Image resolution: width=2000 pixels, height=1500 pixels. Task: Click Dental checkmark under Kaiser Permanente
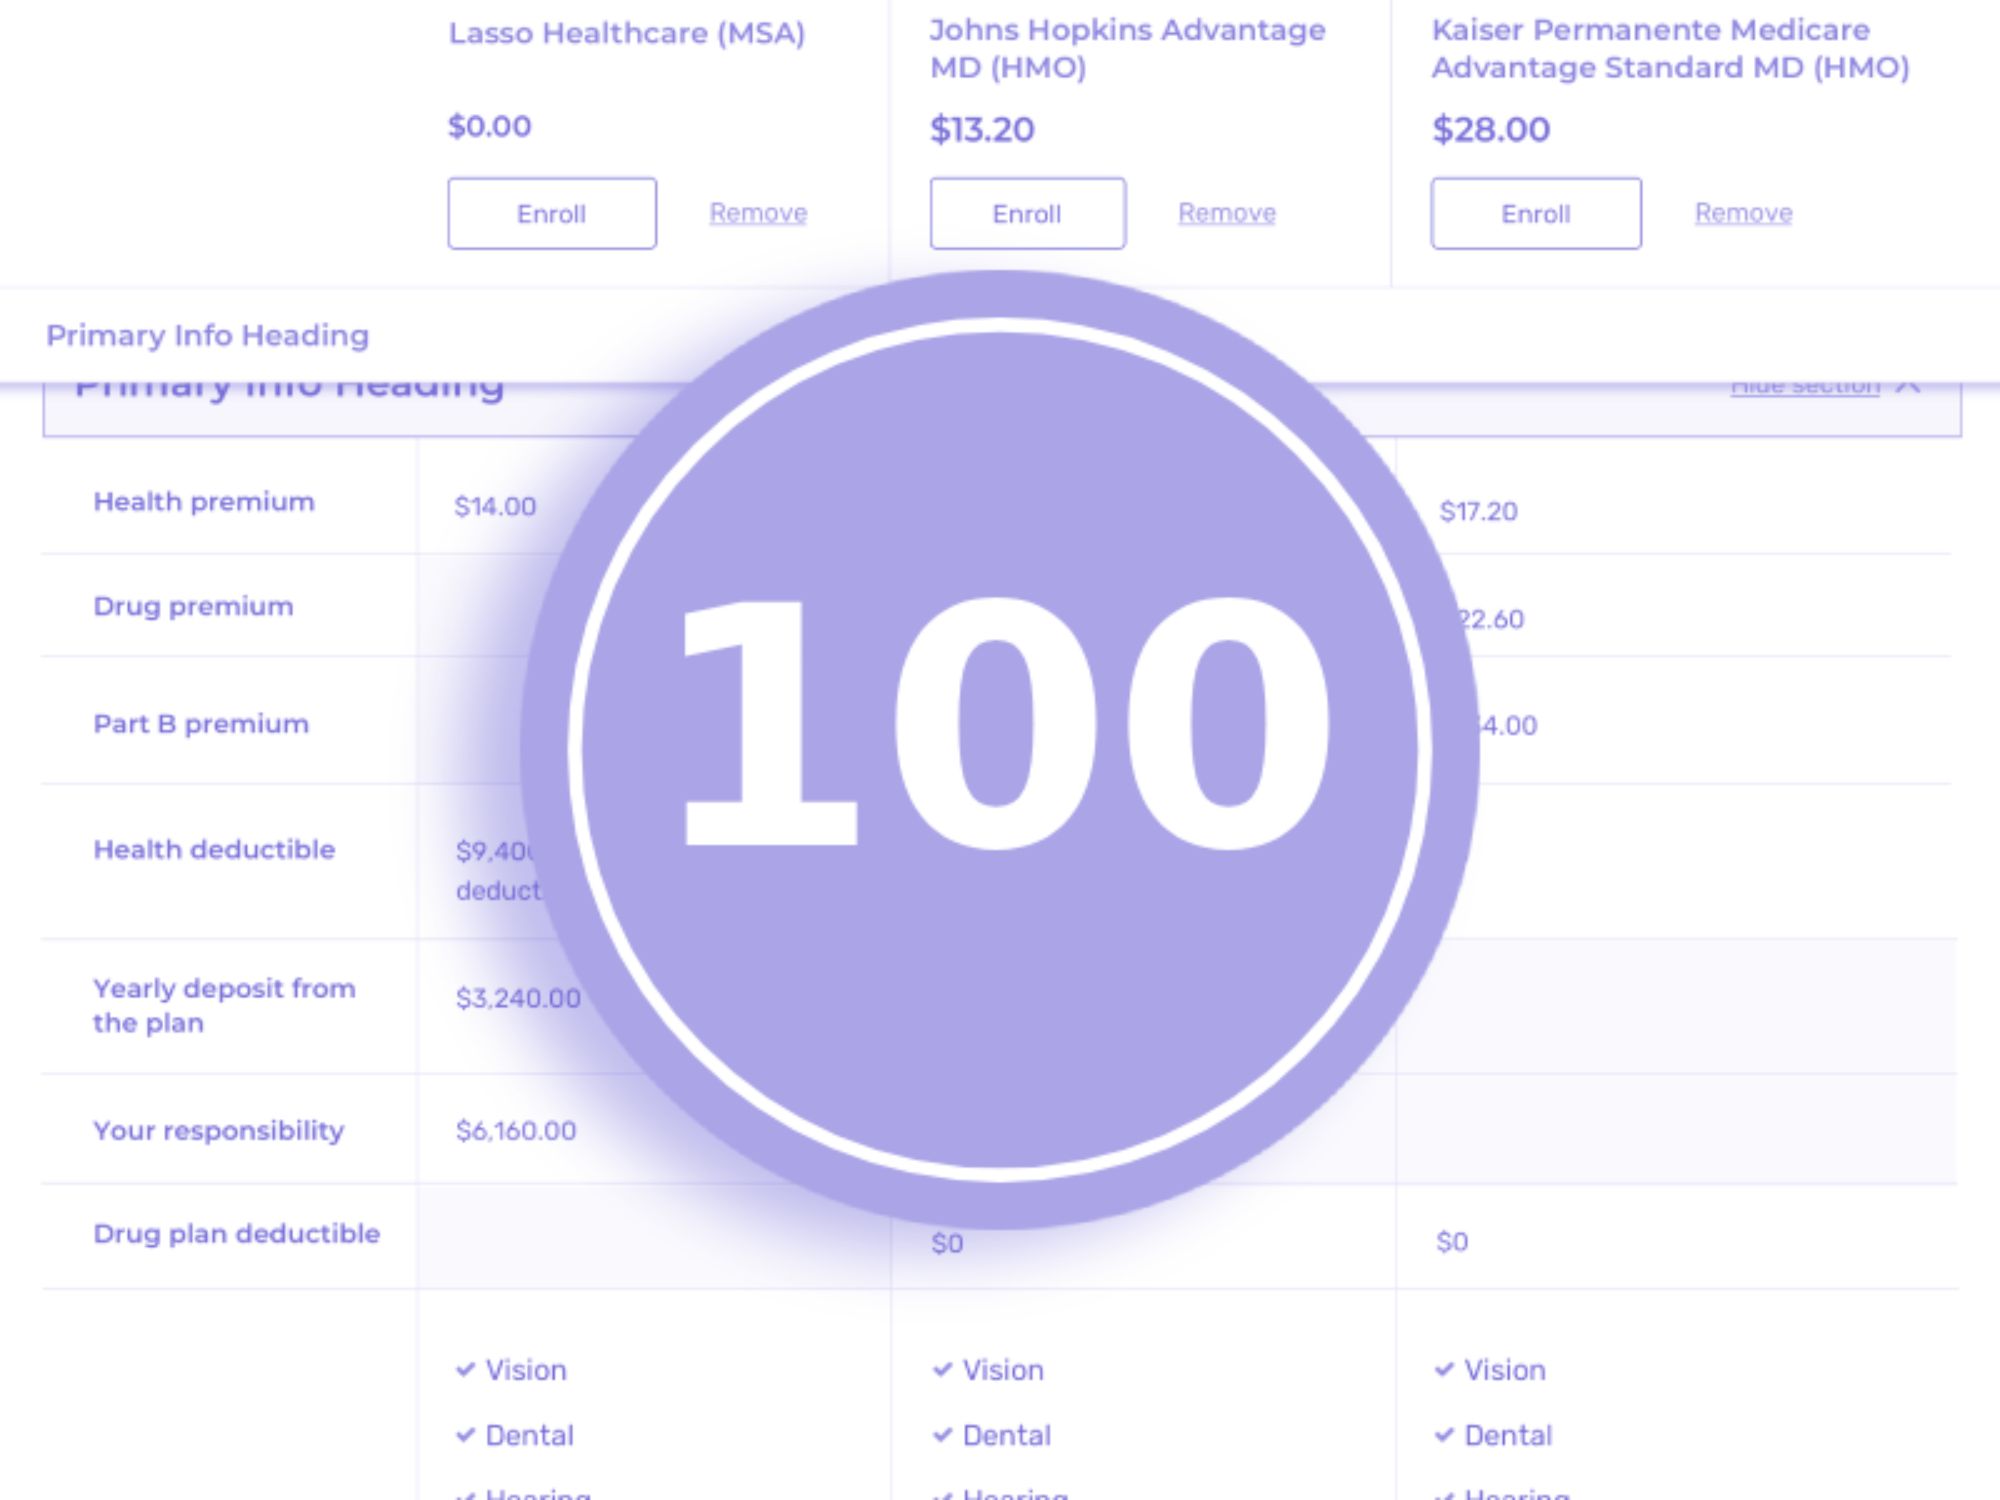coord(1444,1435)
